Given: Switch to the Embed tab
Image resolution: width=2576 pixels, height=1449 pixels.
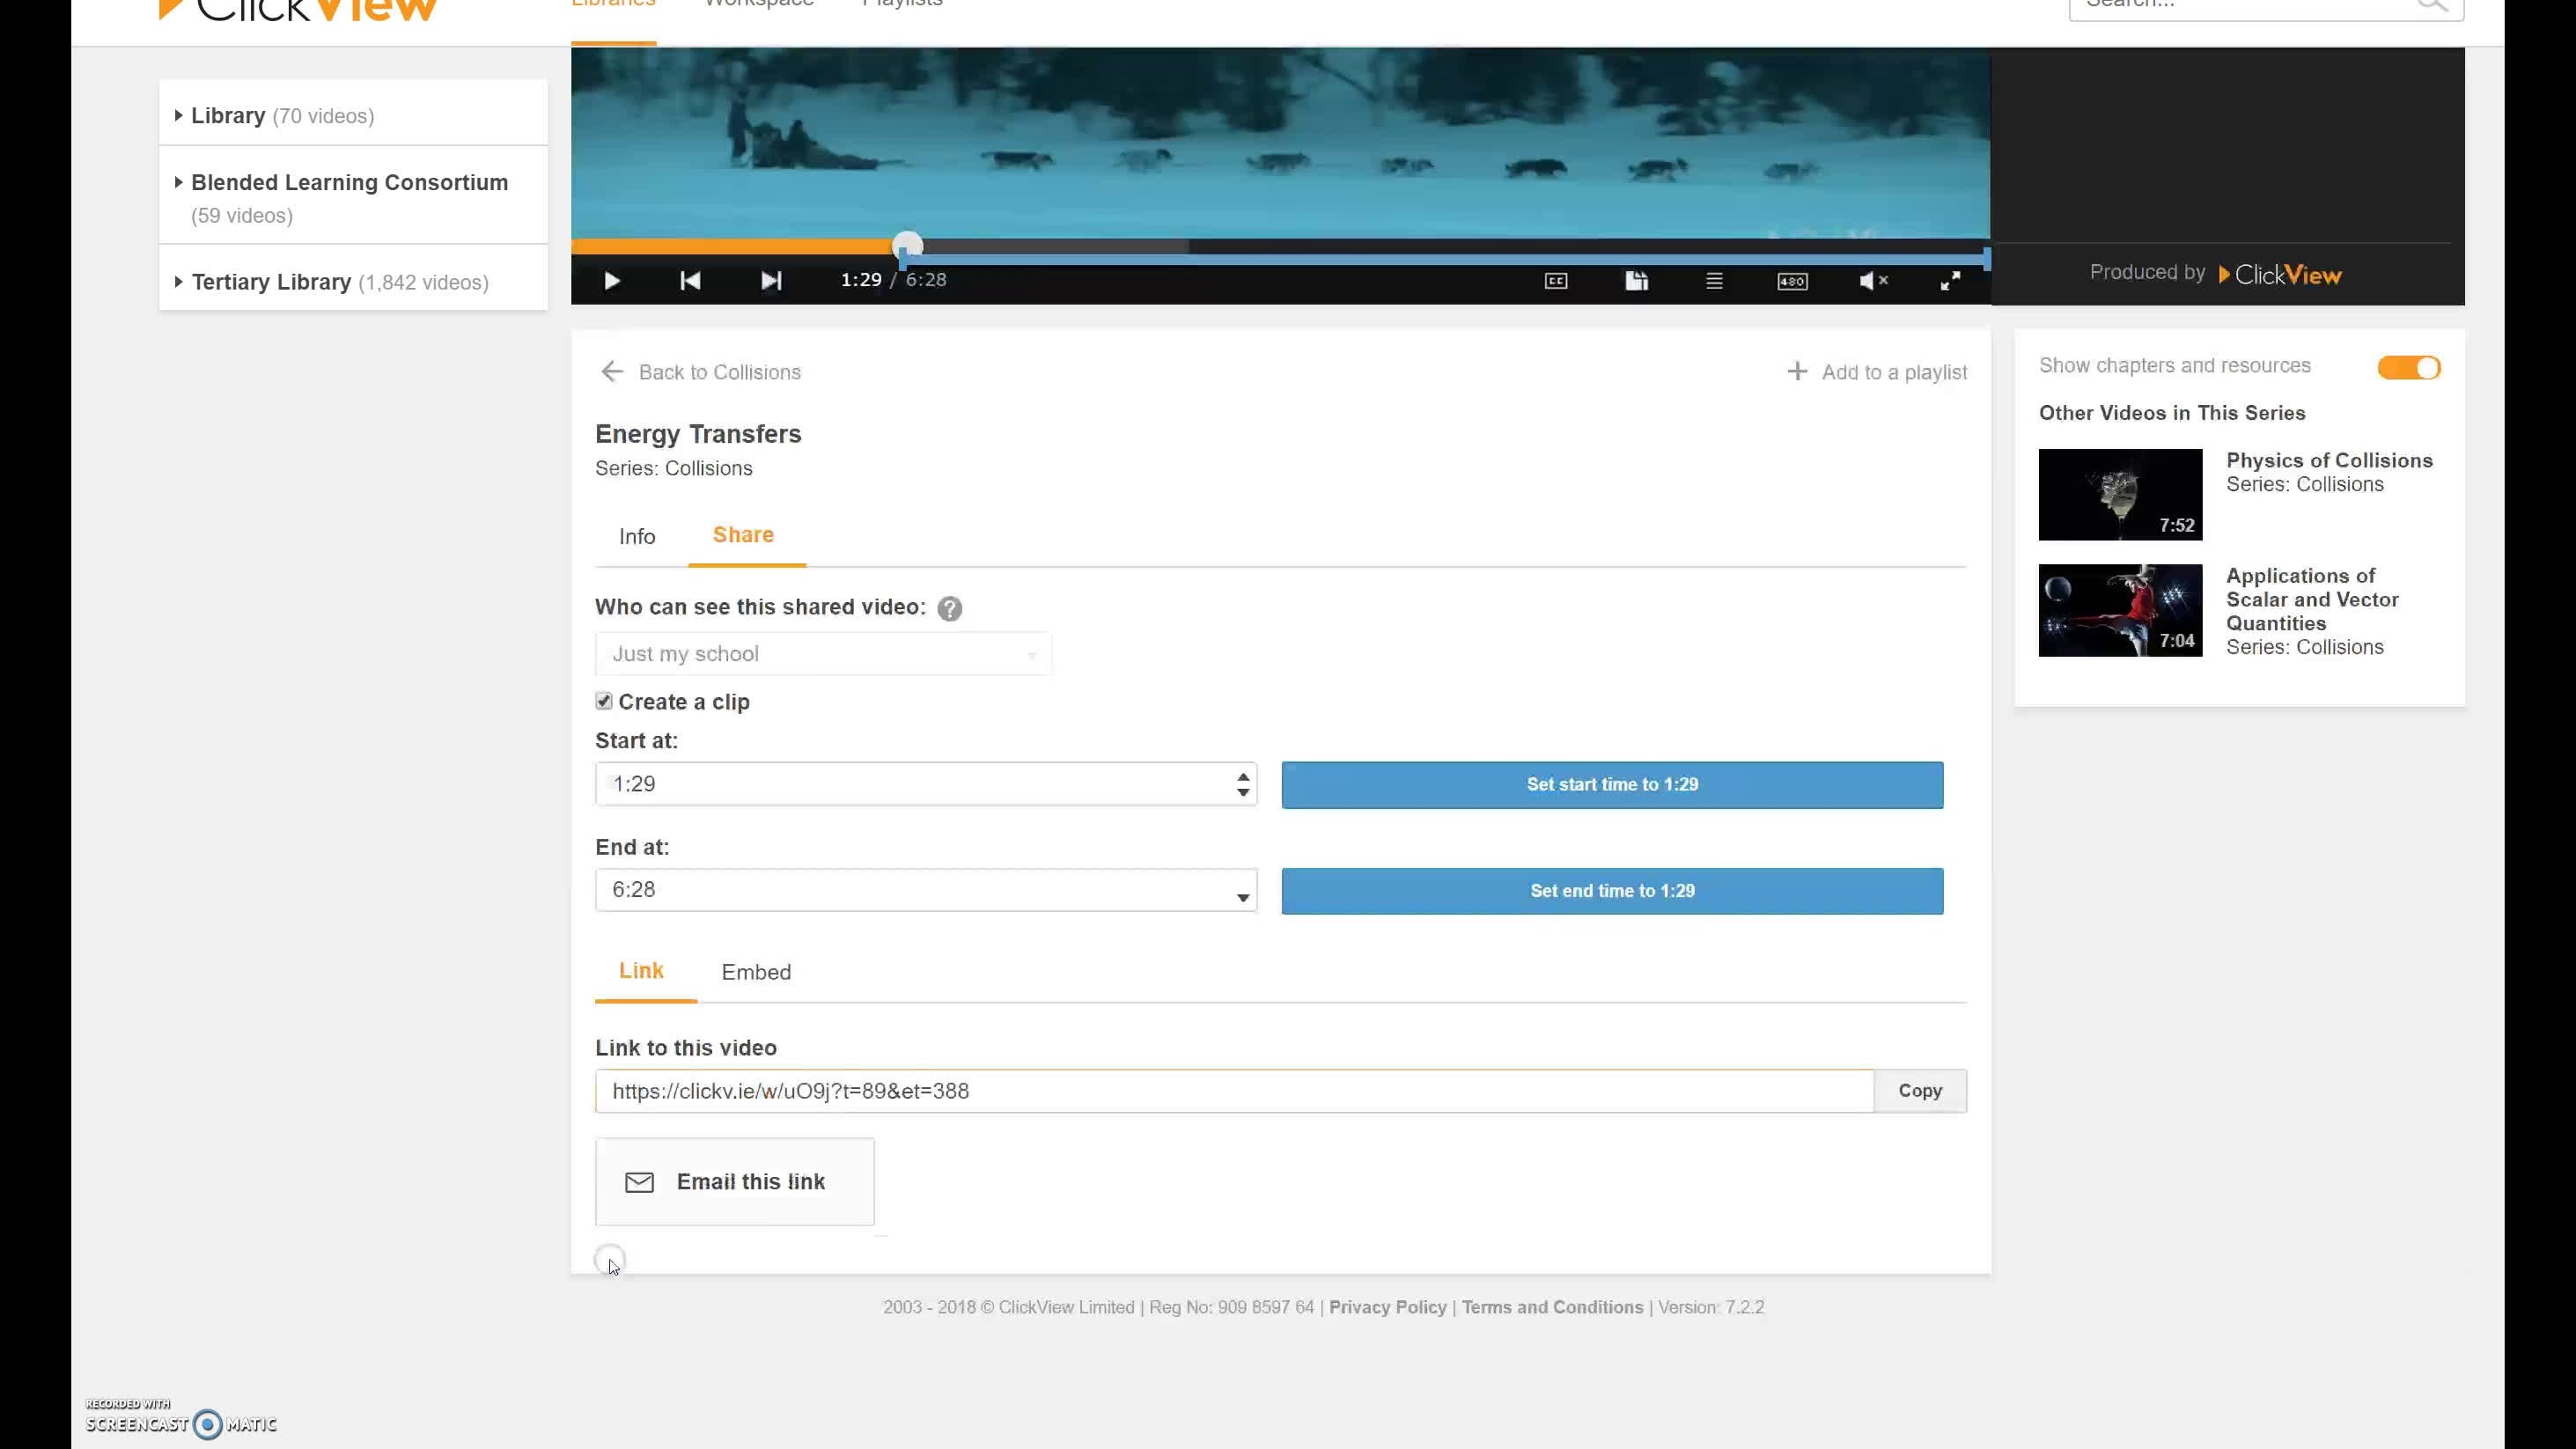Looking at the screenshot, I should coord(756,972).
